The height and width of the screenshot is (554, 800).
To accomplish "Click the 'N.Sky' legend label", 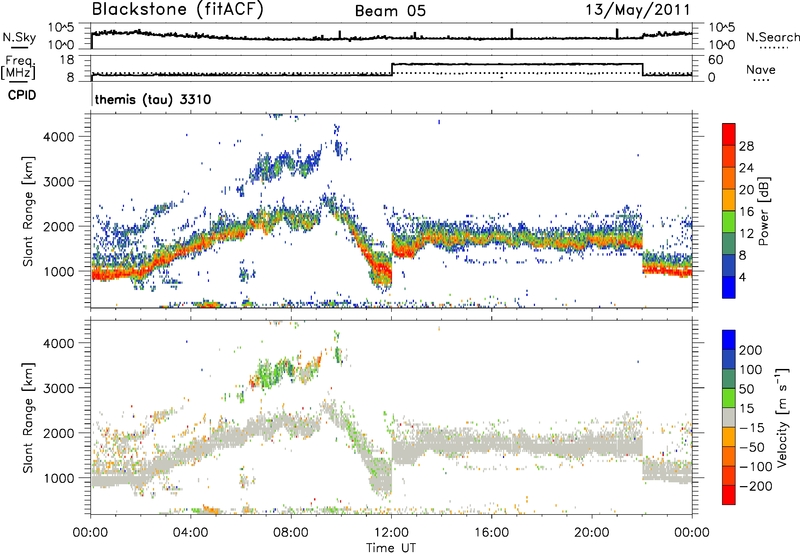I will [x=19, y=37].
